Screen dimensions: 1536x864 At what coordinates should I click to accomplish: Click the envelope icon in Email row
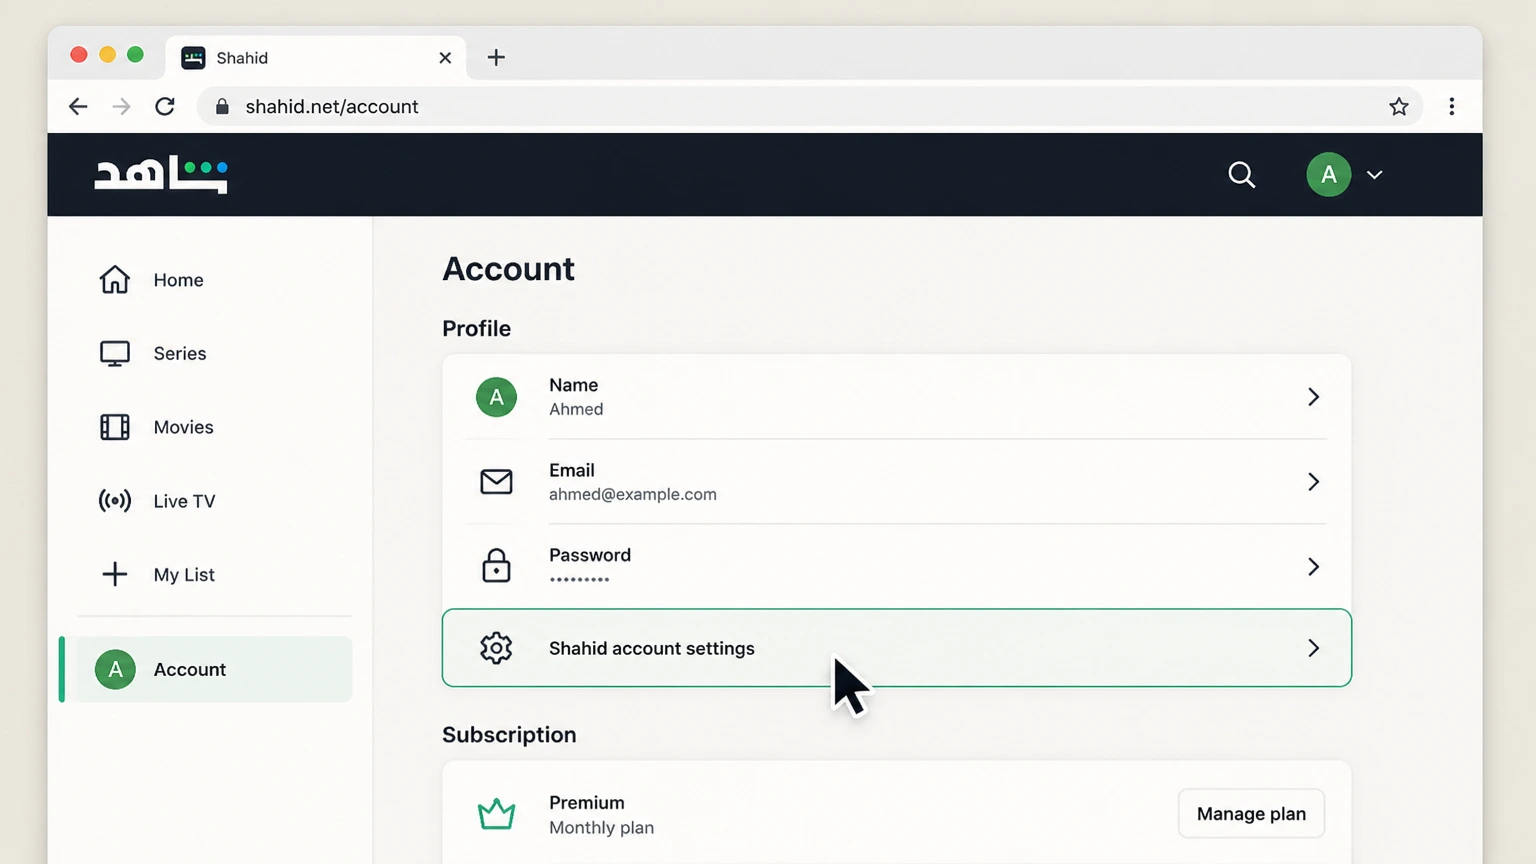[x=496, y=482]
